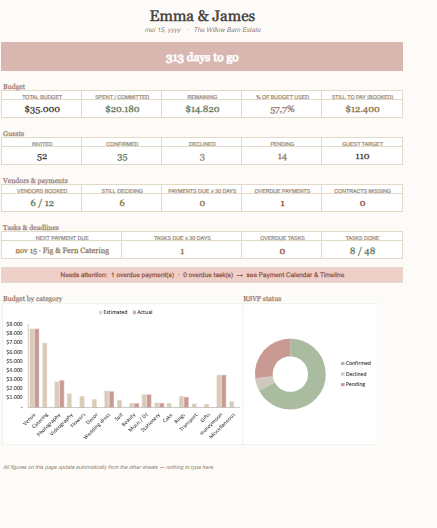Viewport: 437px width, 528px height.
Task: Click the "PENDING" header in the Guests table
Action: (282, 144)
